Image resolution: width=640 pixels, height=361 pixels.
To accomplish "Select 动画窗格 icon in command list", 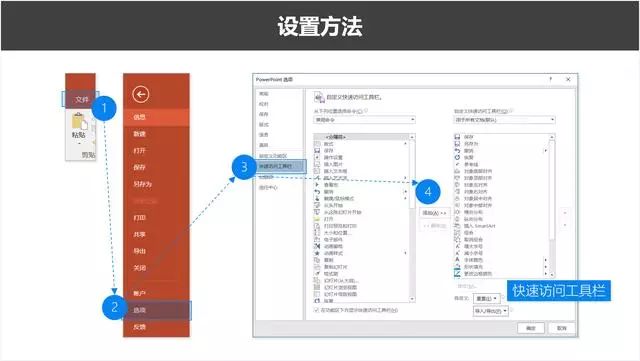I will tap(317, 246).
